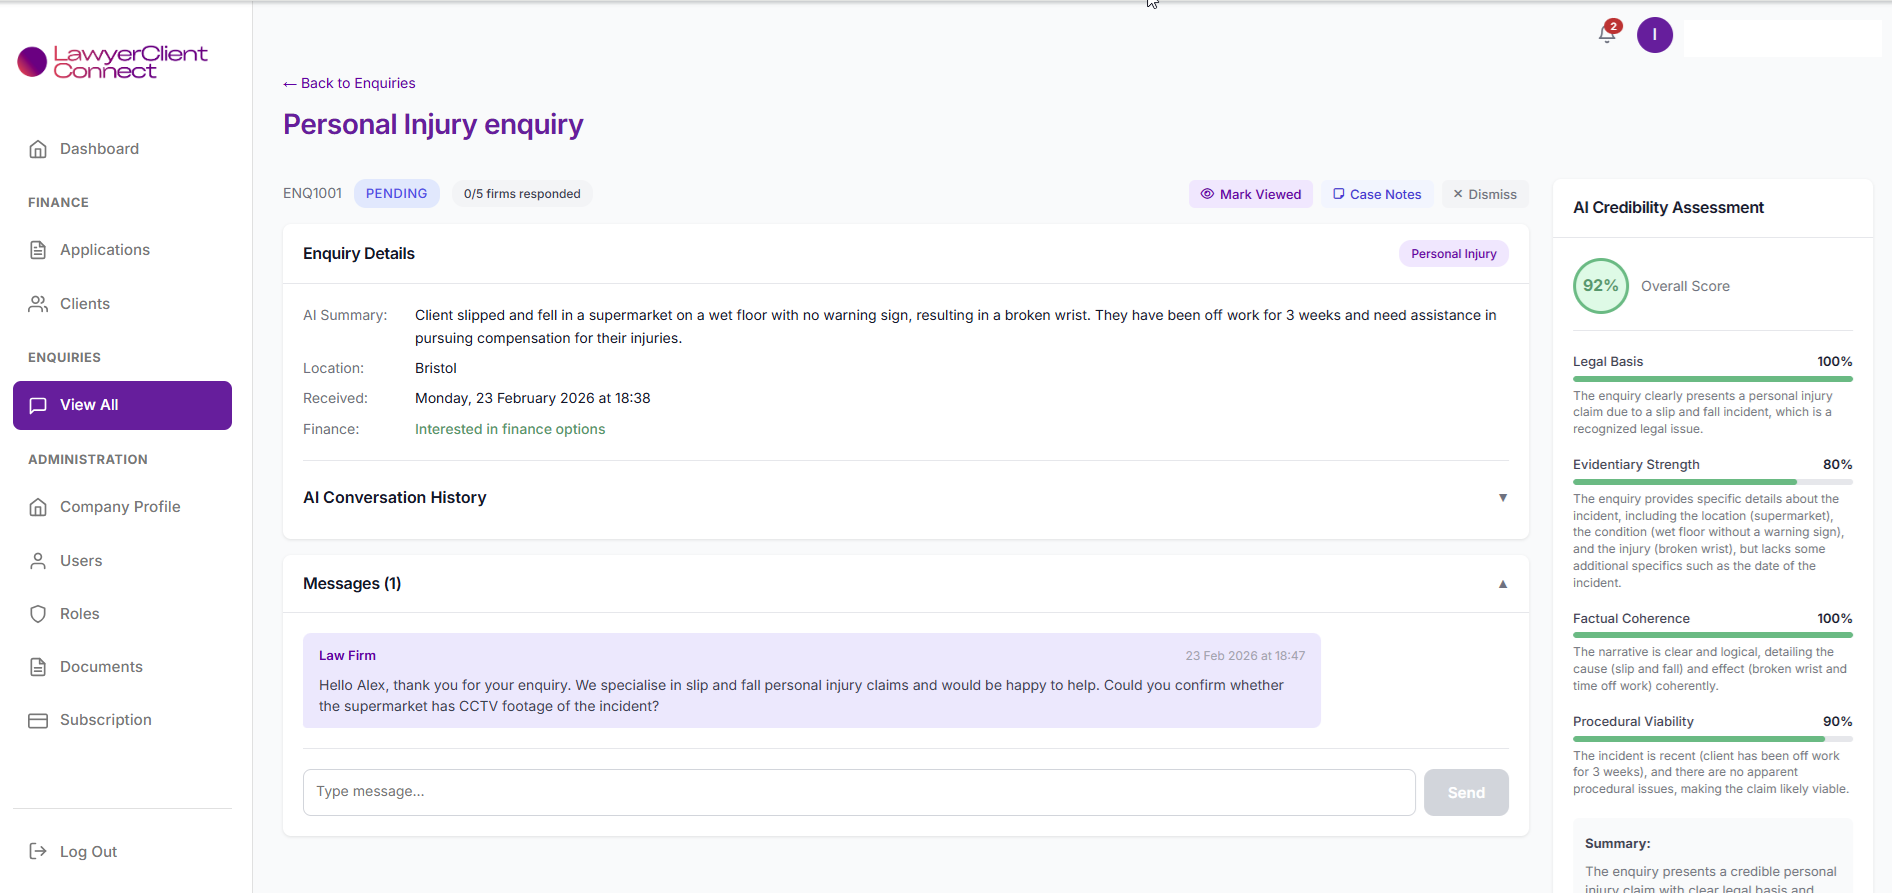Click the AI Credibility Assessment heading

pos(1668,208)
